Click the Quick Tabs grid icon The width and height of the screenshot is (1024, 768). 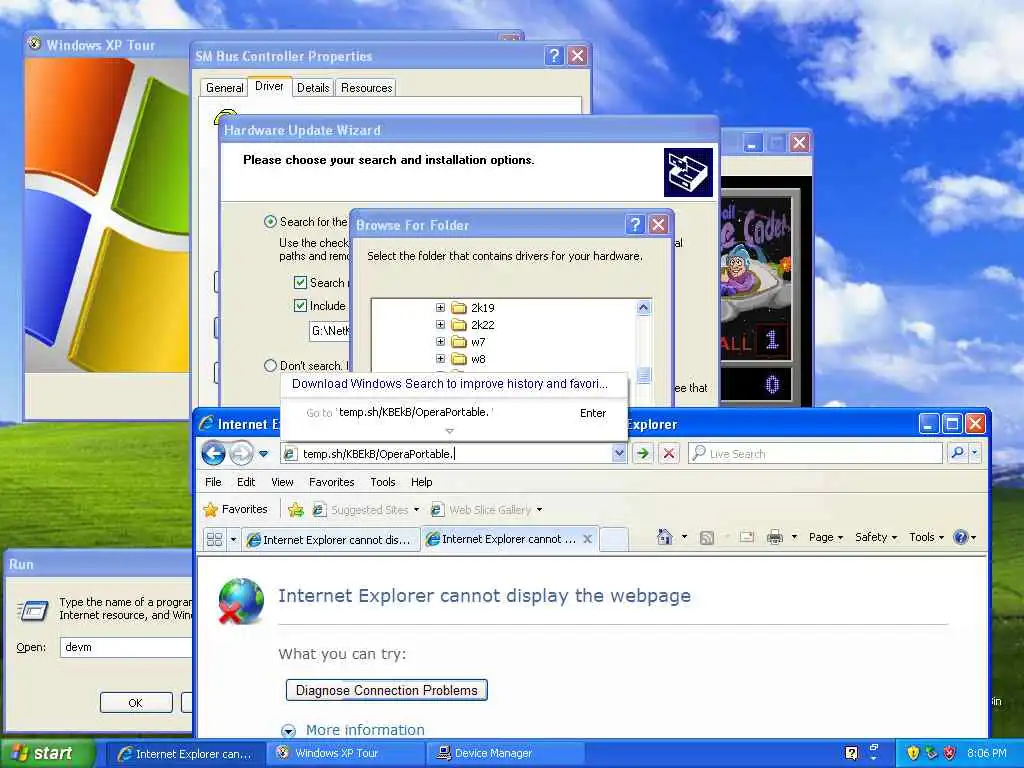214,539
